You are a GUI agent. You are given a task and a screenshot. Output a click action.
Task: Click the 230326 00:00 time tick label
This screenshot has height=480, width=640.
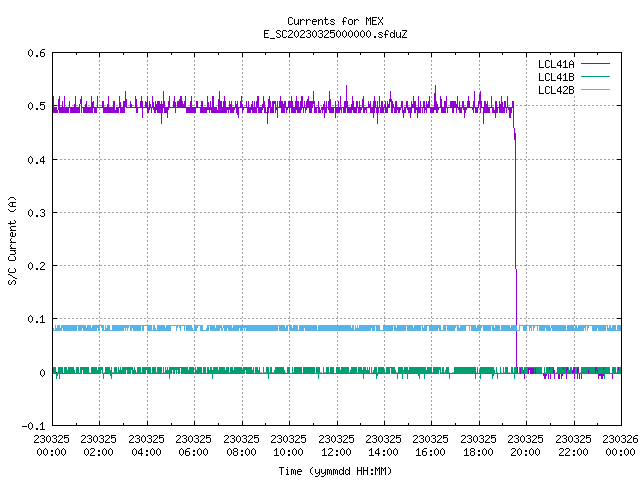pyautogui.click(x=620, y=446)
